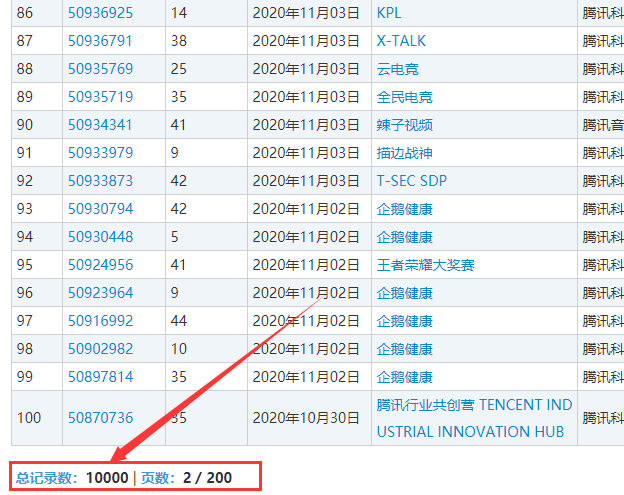The image size is (624, 495).
Task: Open 腾讯行业共创营 TENCENT INDUSTRIAL INNOVATION HUB link
Action: click(474, 418)
